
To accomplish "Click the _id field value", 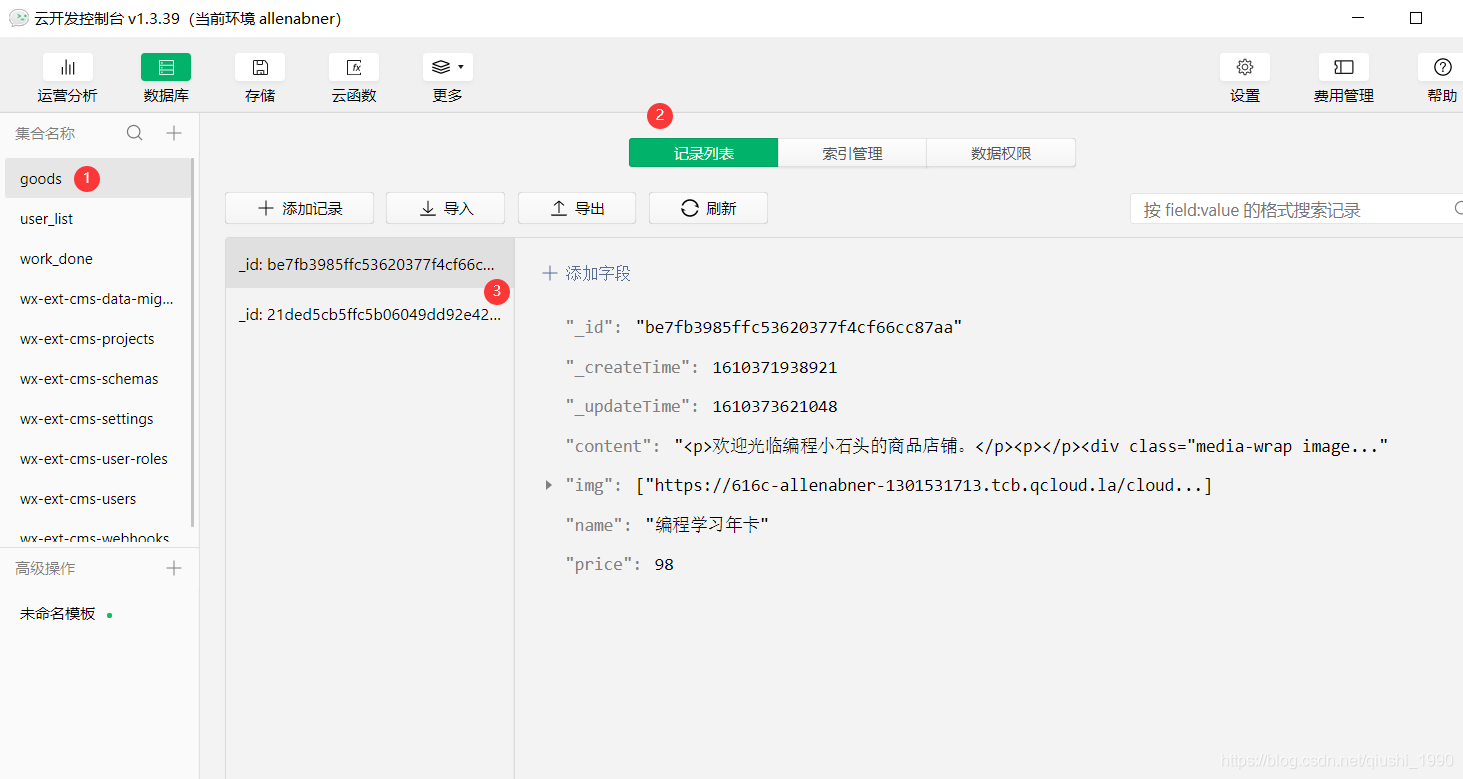I will click(x=799, y=327).
